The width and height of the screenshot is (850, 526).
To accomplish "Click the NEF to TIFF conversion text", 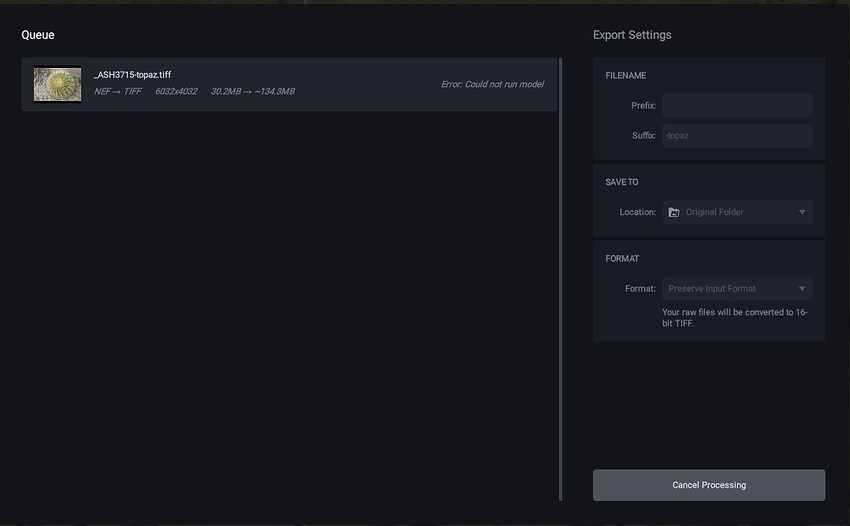I will (x=118, y=92).
